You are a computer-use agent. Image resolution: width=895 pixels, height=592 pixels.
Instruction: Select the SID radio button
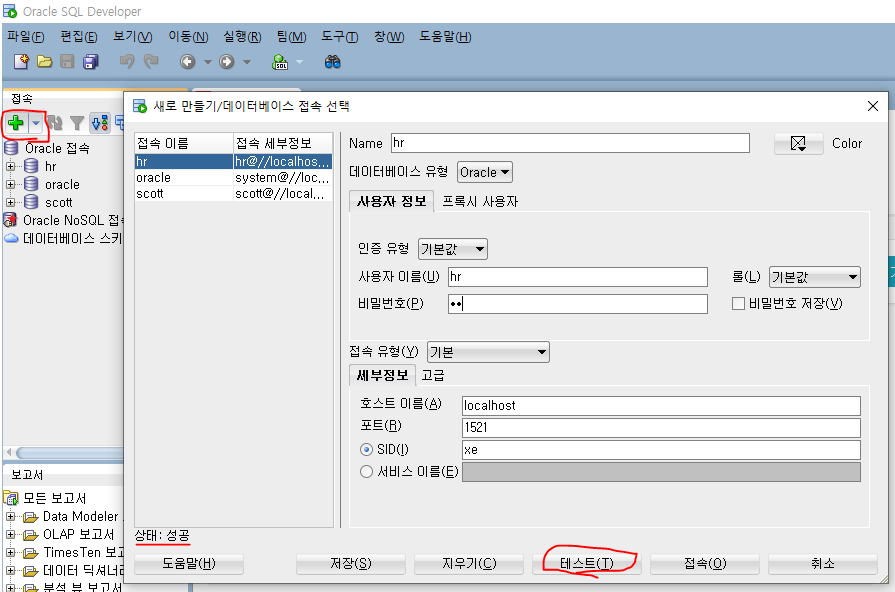coord(366,450)
